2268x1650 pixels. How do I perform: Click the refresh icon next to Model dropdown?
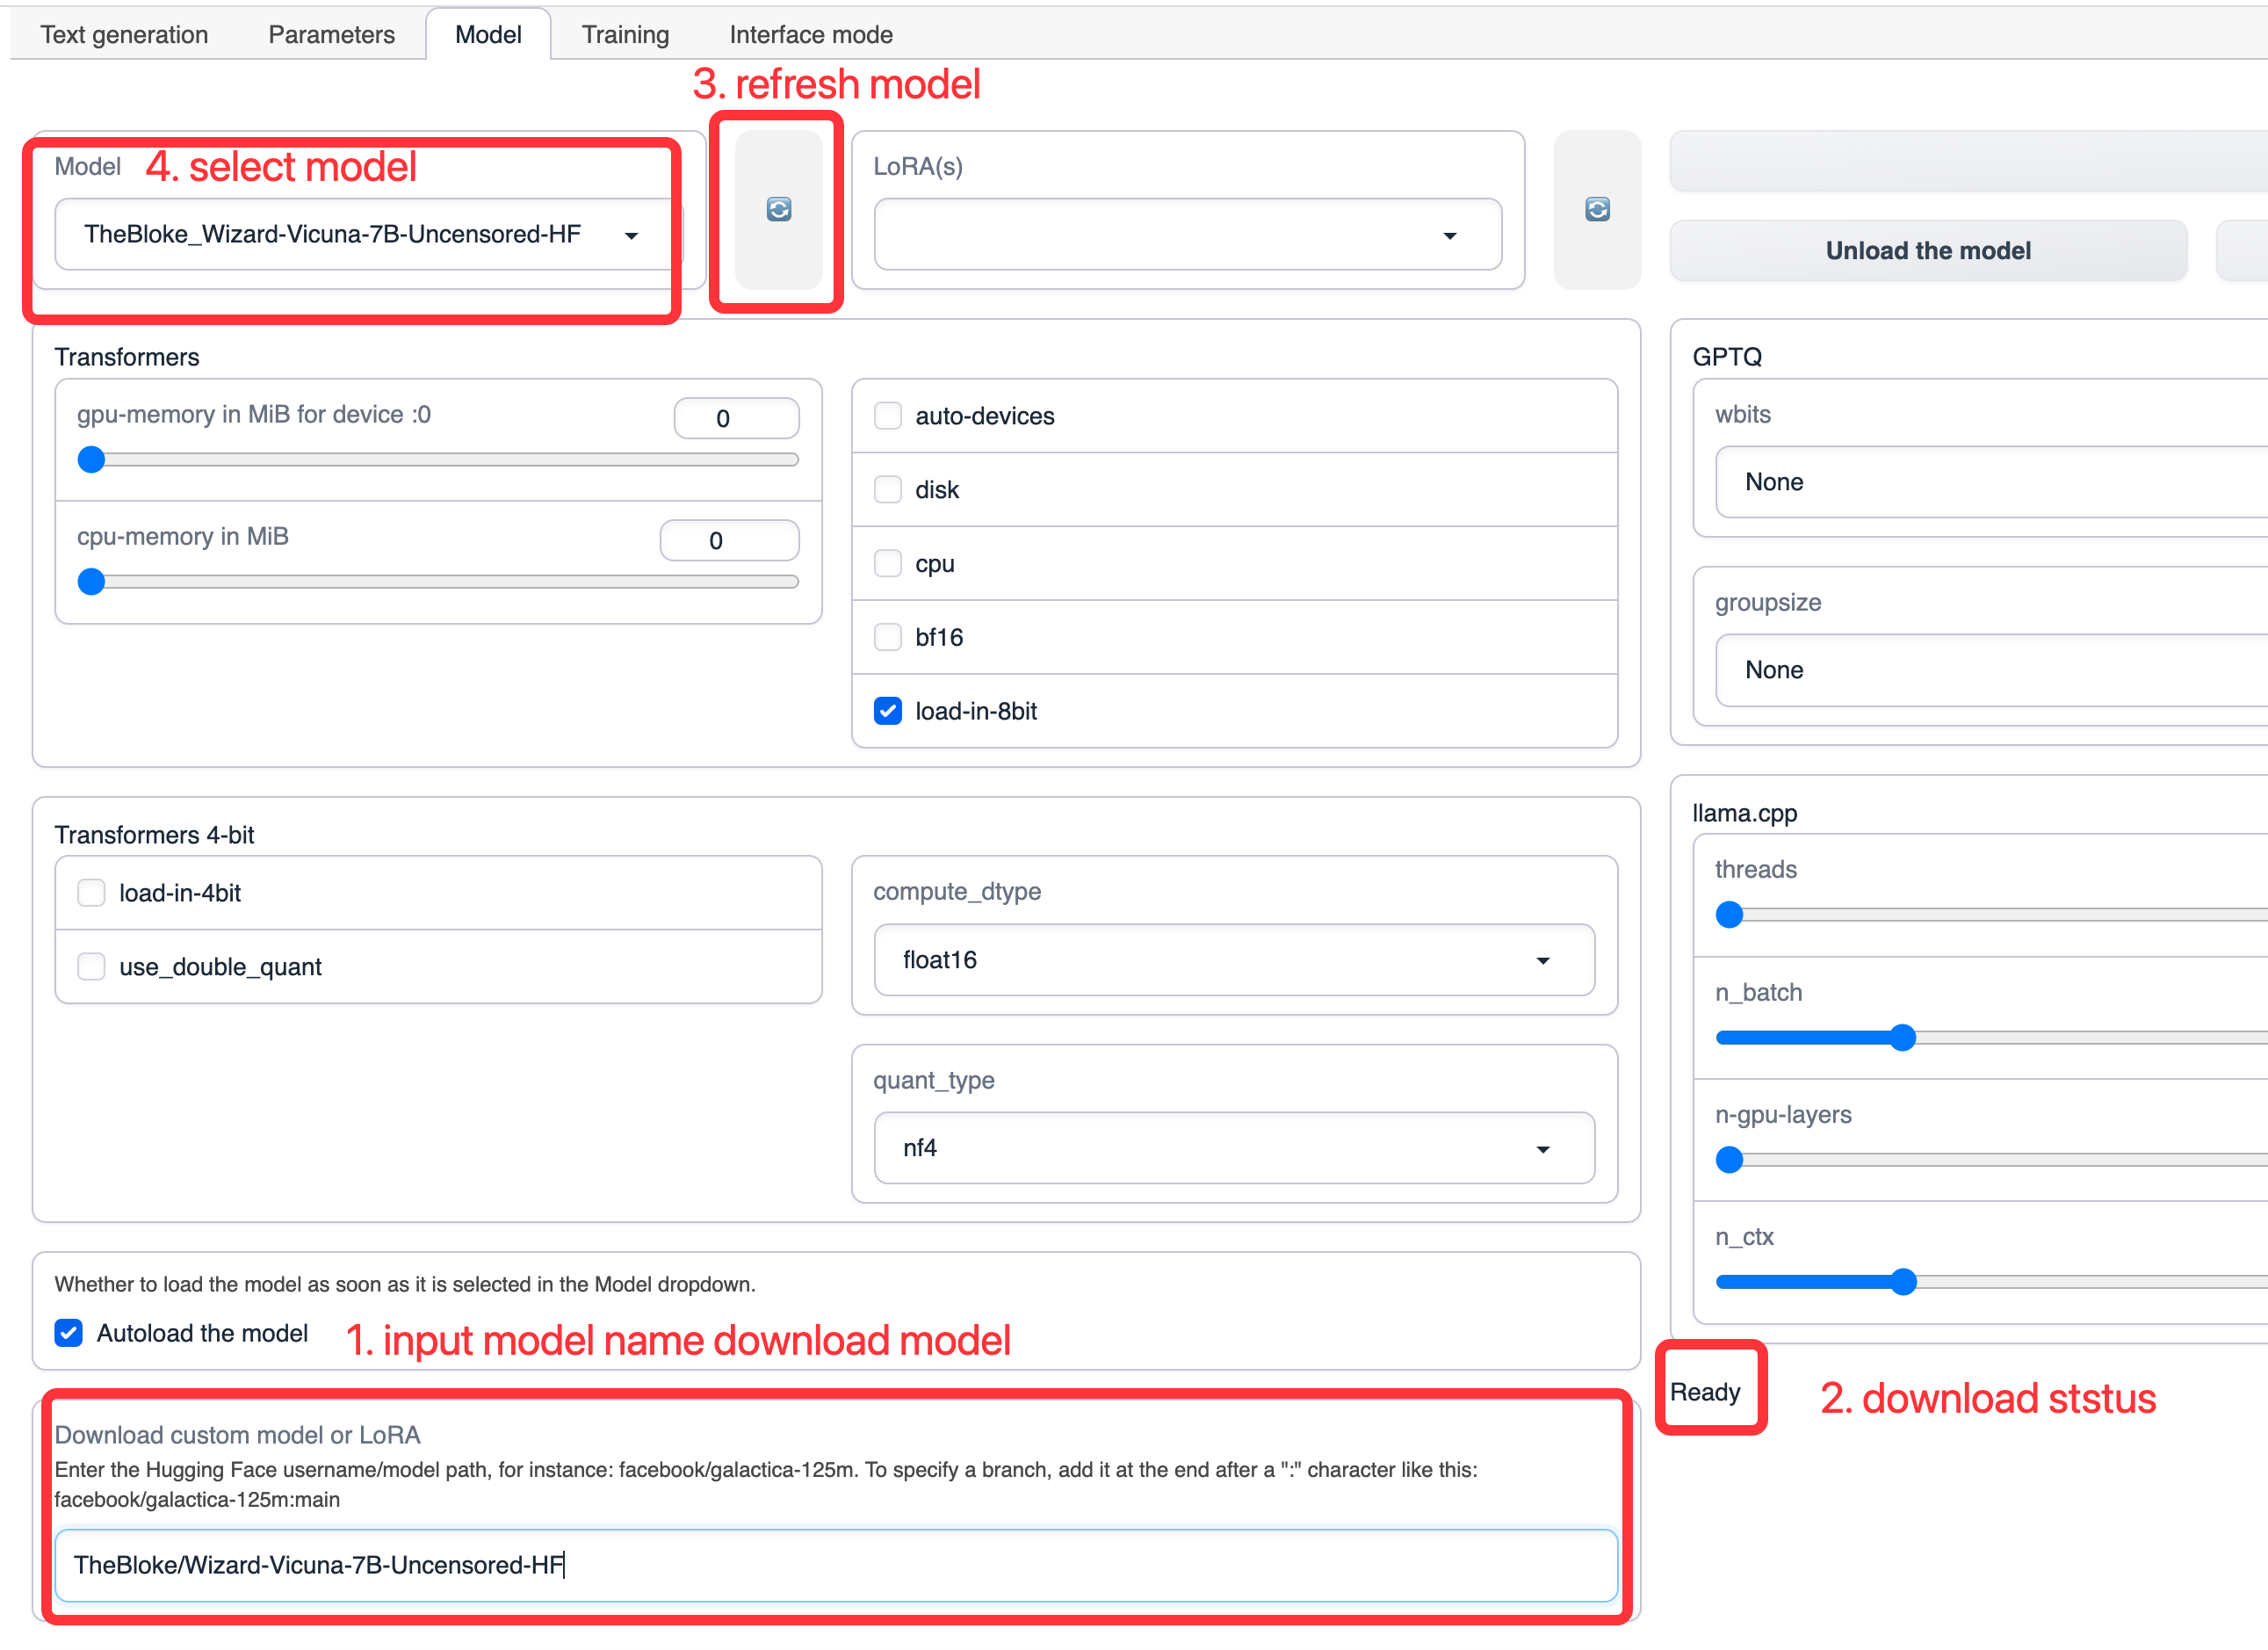click(778, 209)
